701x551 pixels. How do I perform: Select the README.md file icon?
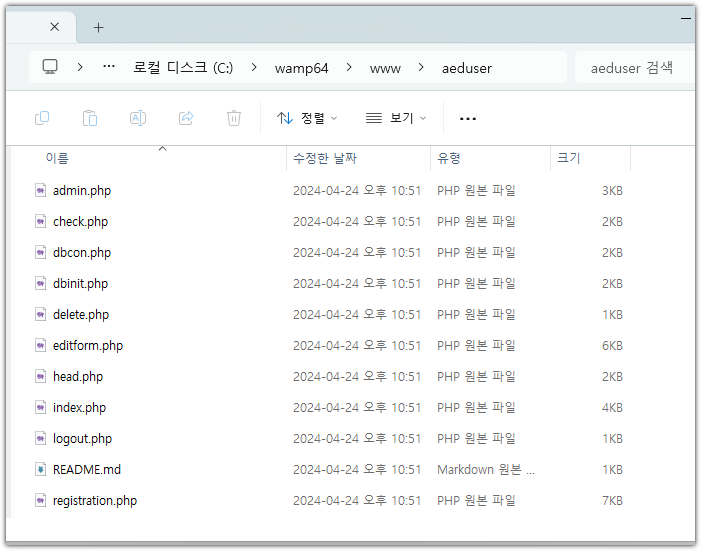[40, 469]
